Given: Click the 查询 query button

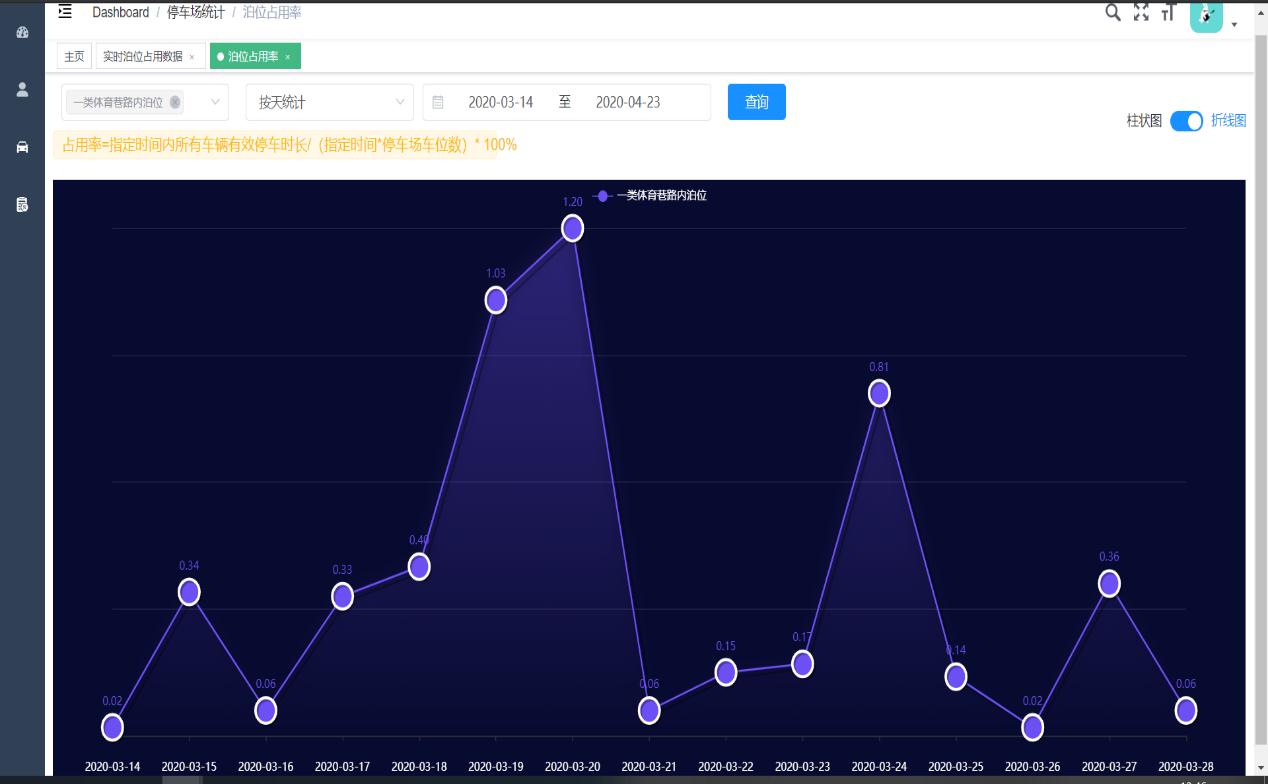Looking at the screenshot, I should click(x=756, y=102).
